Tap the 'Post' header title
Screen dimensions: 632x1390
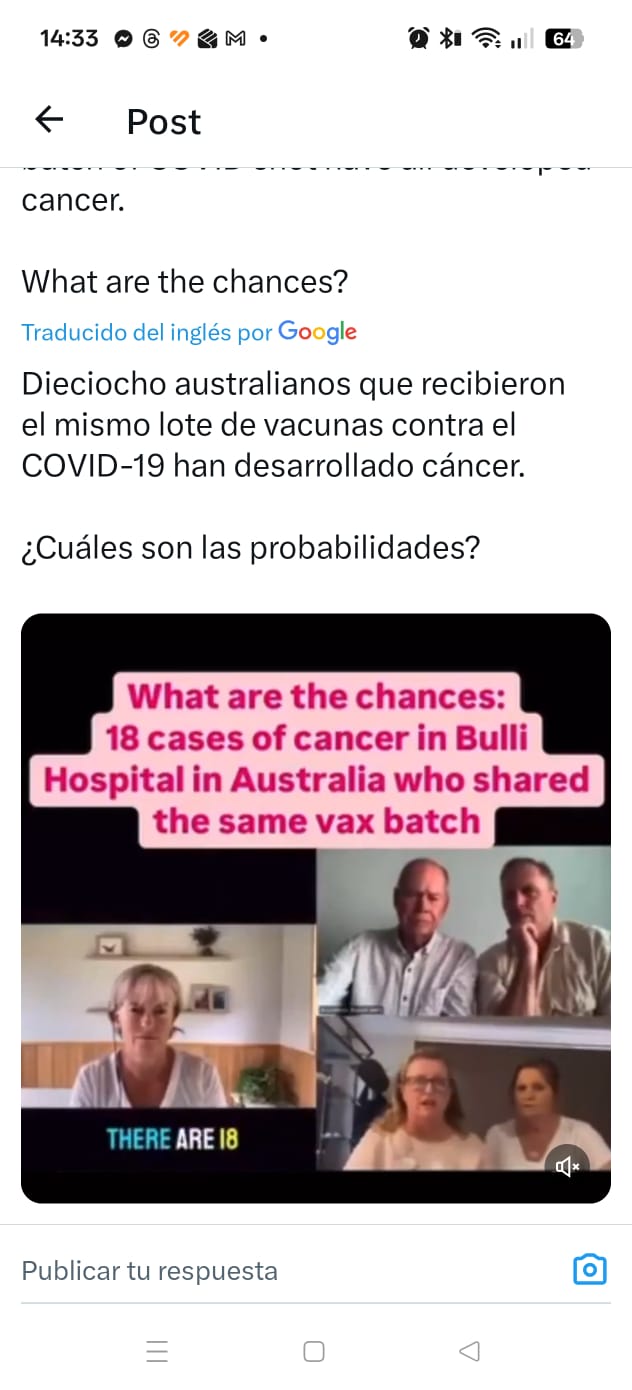[x=164, y=121]
